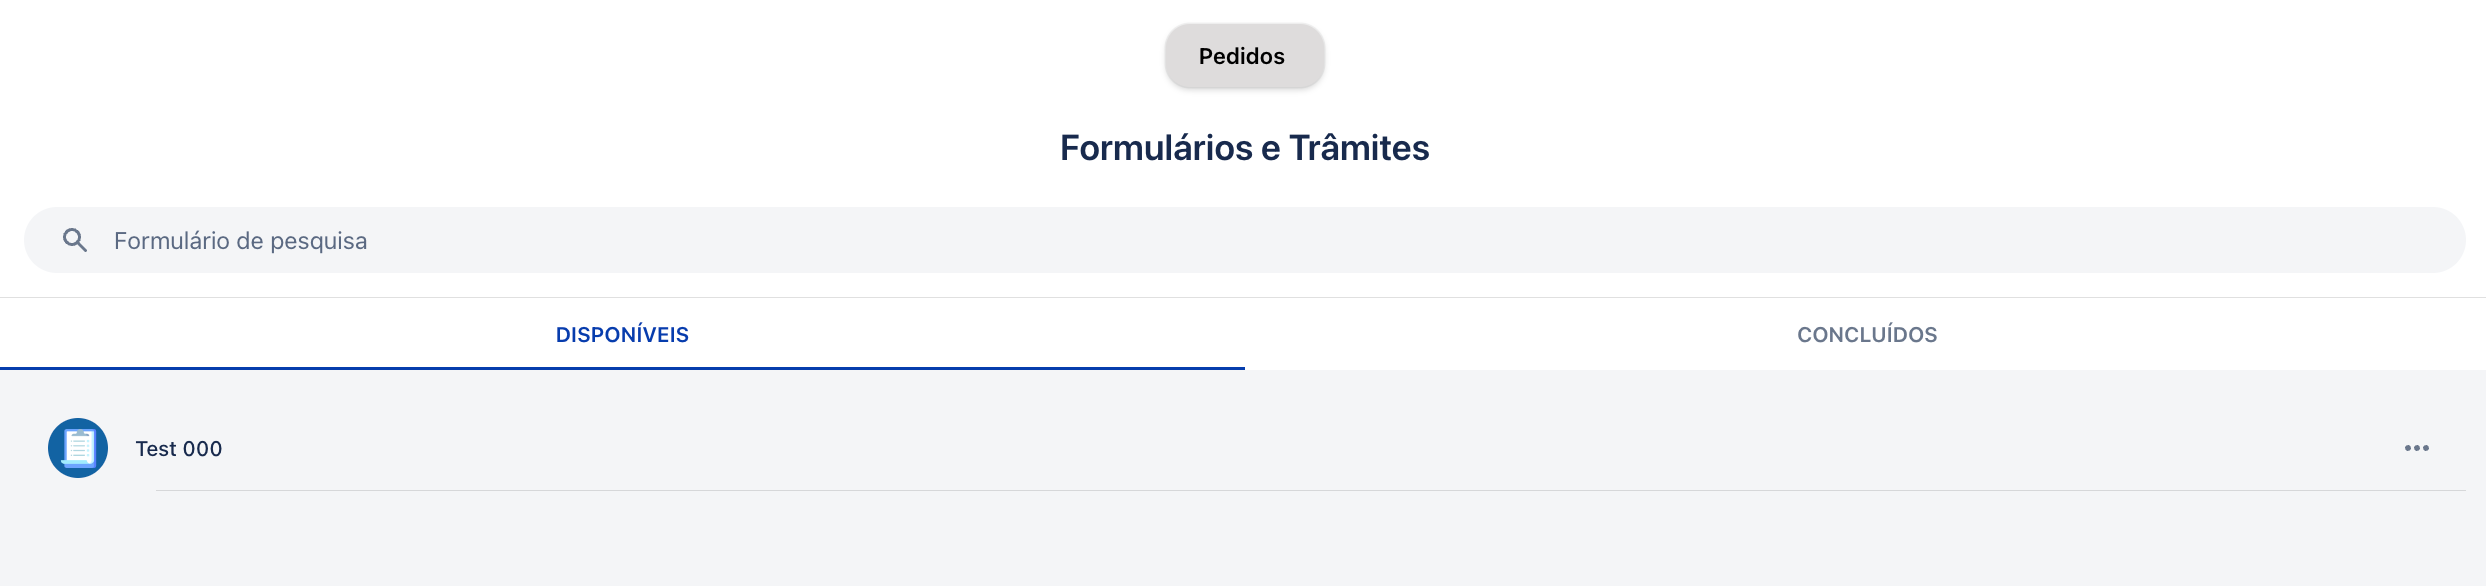Screen dimensions: 2486x586
Task: Click inside the search bar placeholder text
Action: coord(240,241)
